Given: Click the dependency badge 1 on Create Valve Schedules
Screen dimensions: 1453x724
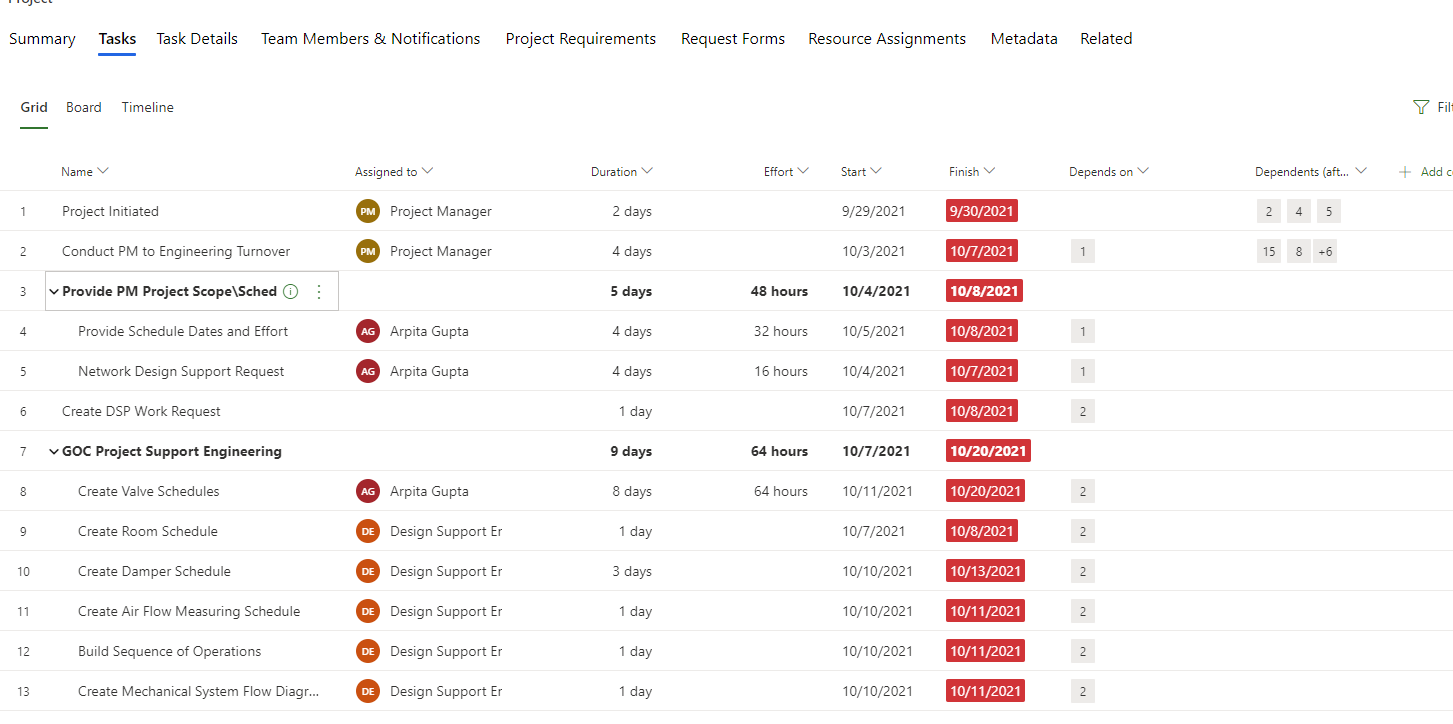Looking at the screenshot, I should coord(1082,491).
